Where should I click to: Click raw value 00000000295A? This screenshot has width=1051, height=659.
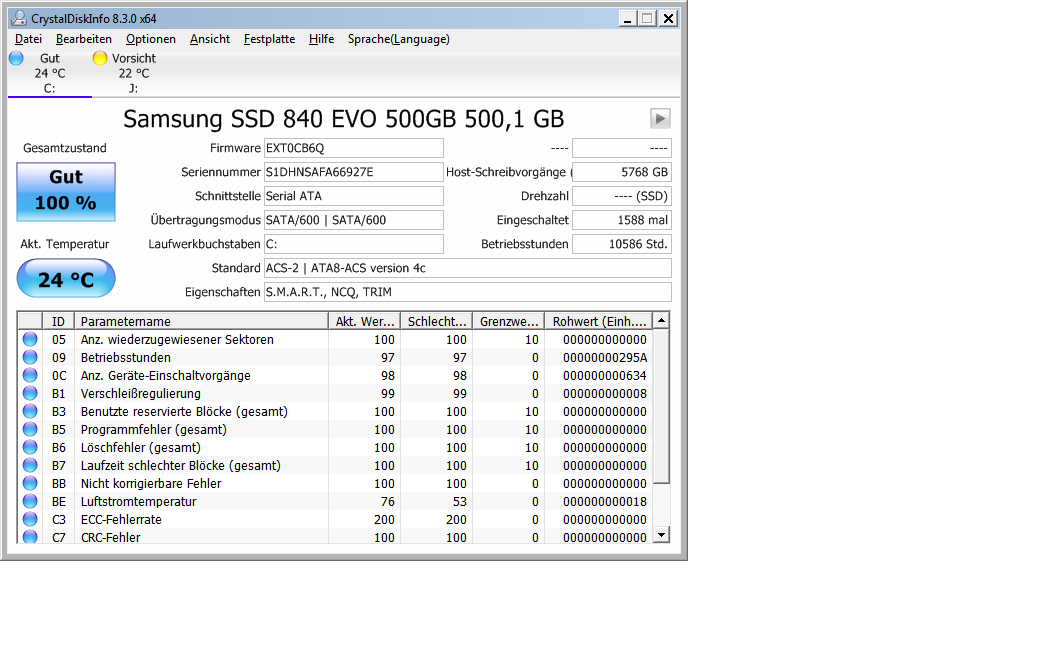[605, 358]
